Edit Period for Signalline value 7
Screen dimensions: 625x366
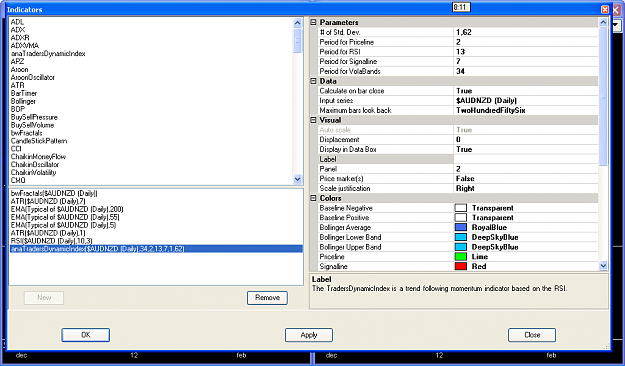tap(526, 61)
